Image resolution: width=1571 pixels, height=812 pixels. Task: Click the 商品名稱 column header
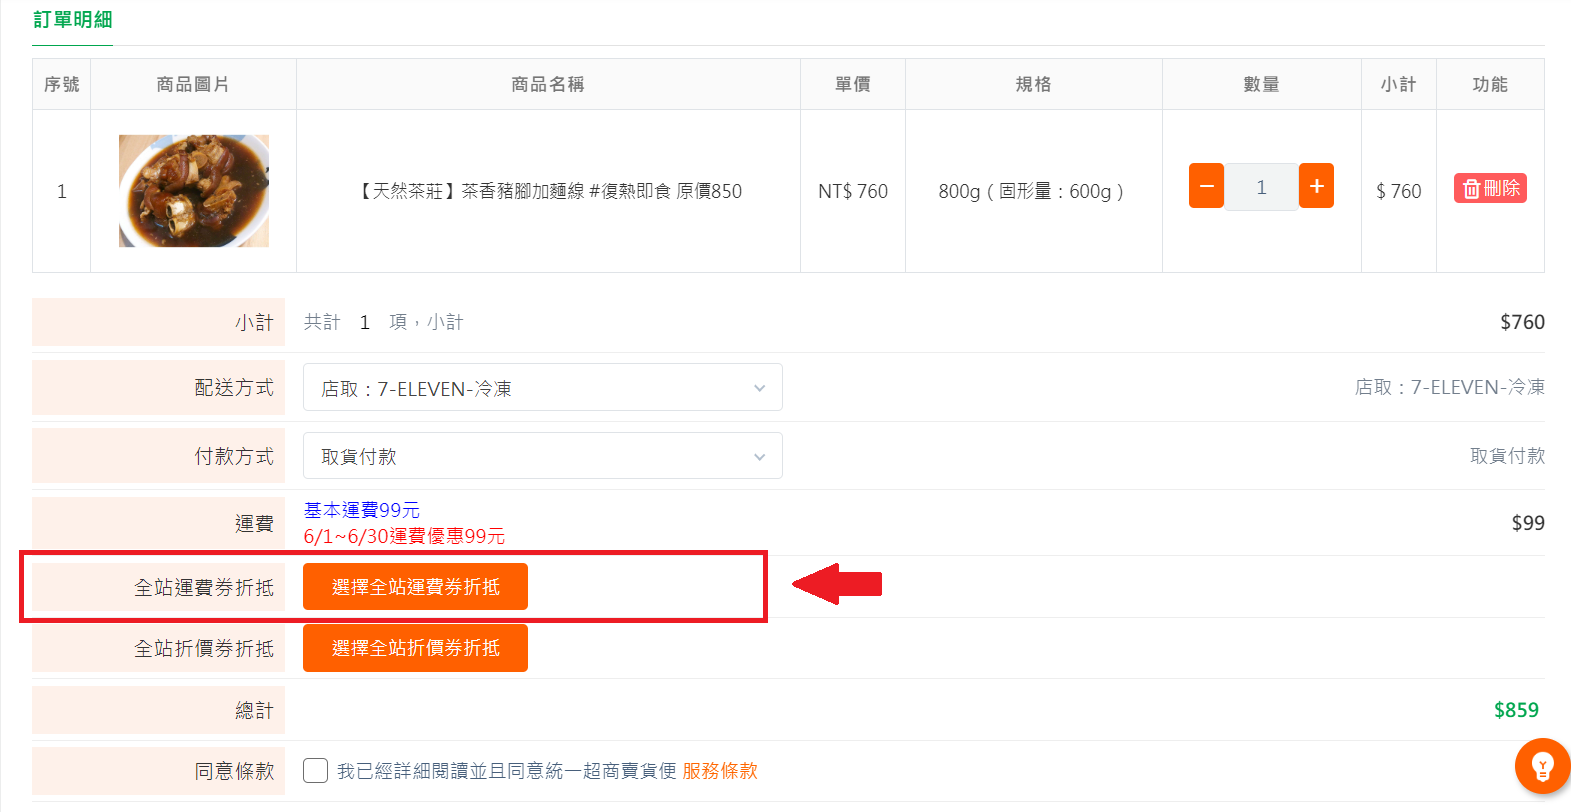pyautogui.click(x=548, y=85)
